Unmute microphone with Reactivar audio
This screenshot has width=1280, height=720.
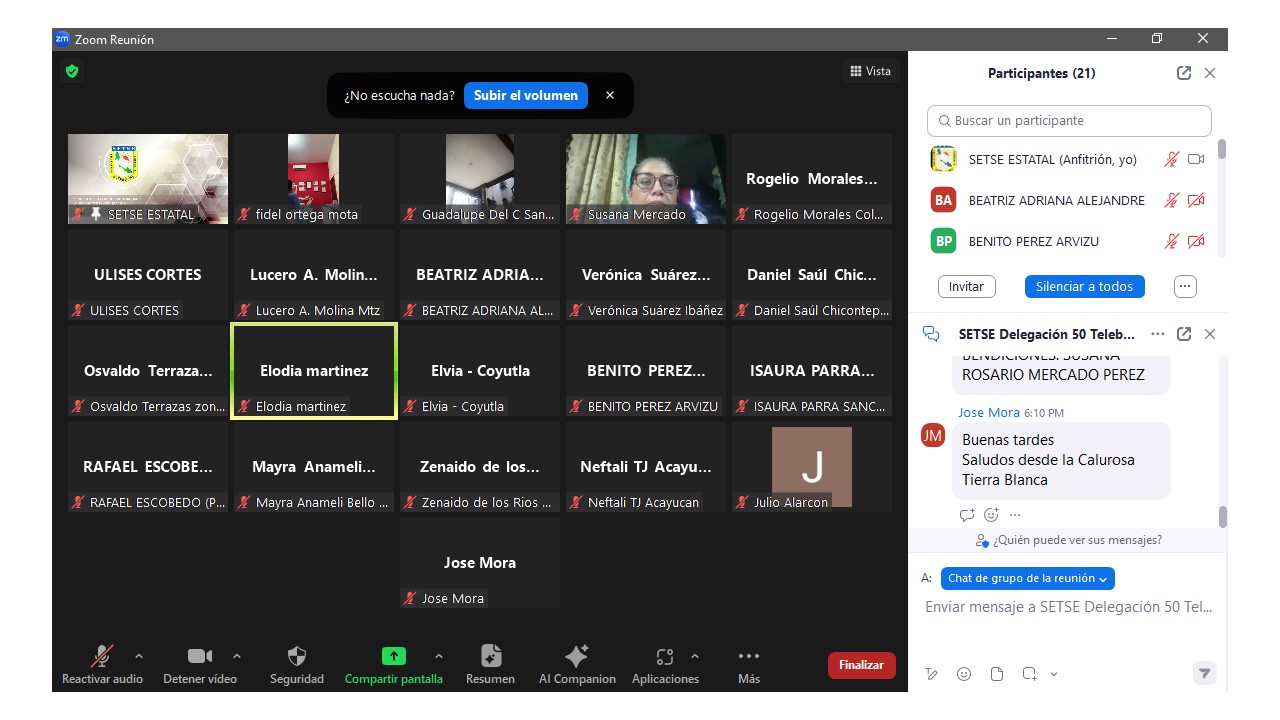point(102,657)
